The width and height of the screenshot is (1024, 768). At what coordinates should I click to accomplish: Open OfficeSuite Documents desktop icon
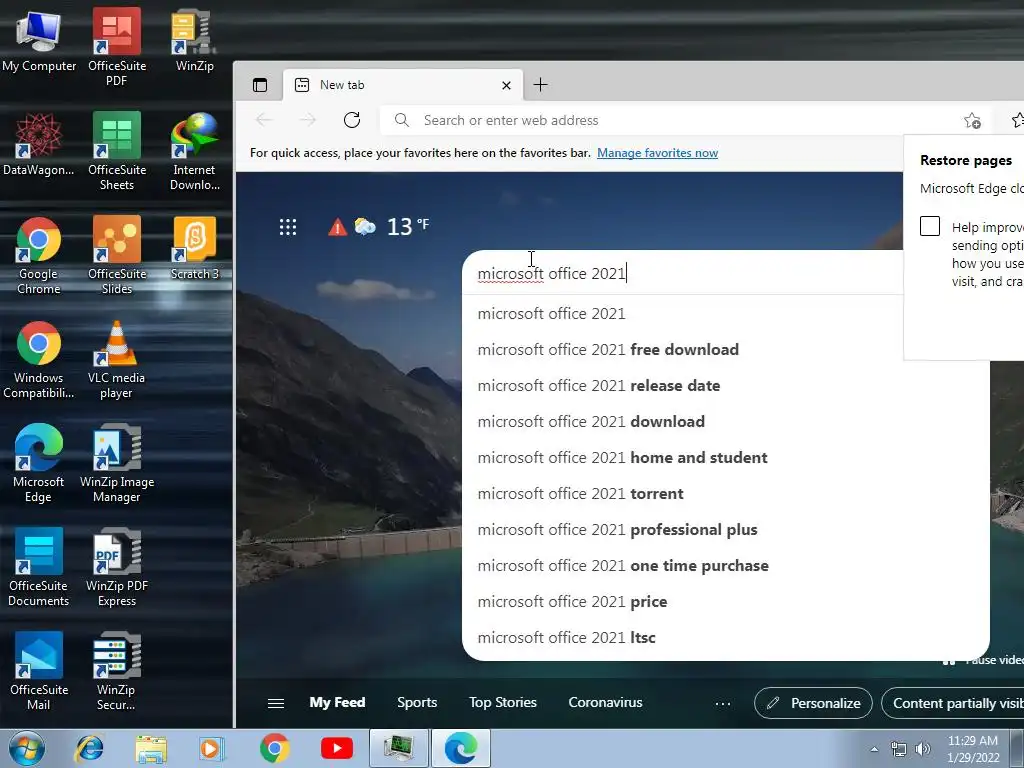(x=39, y=567)
